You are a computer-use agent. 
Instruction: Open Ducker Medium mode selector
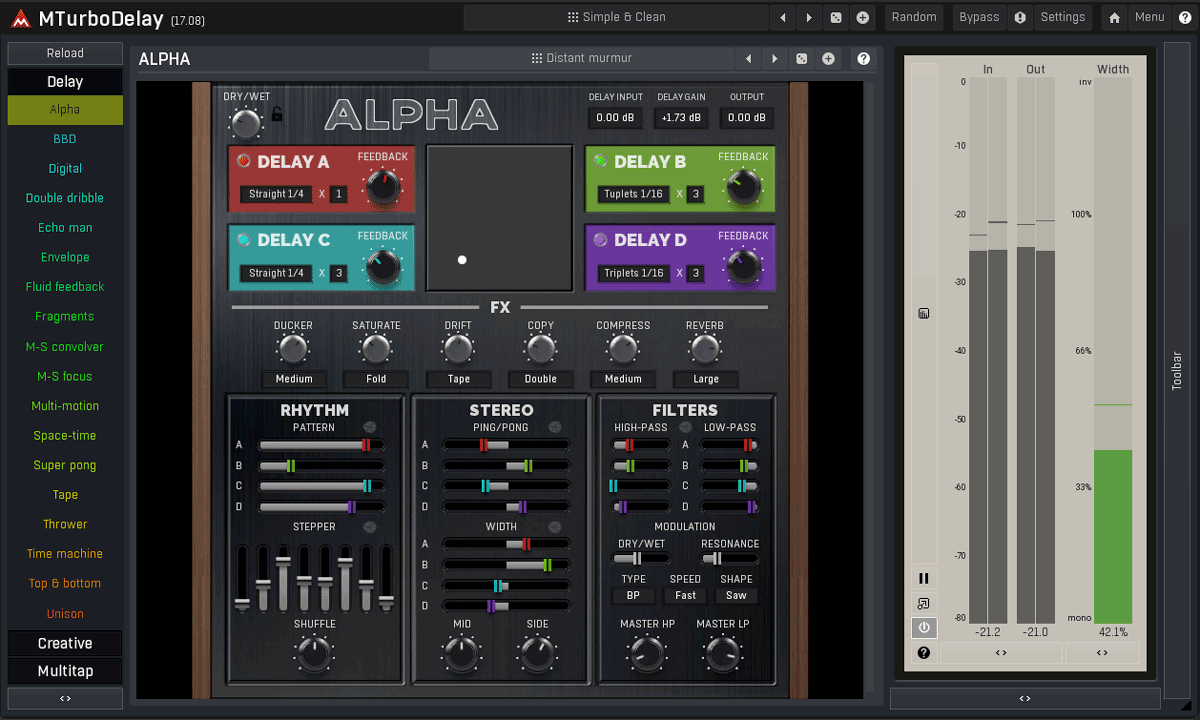click(293, 379)
